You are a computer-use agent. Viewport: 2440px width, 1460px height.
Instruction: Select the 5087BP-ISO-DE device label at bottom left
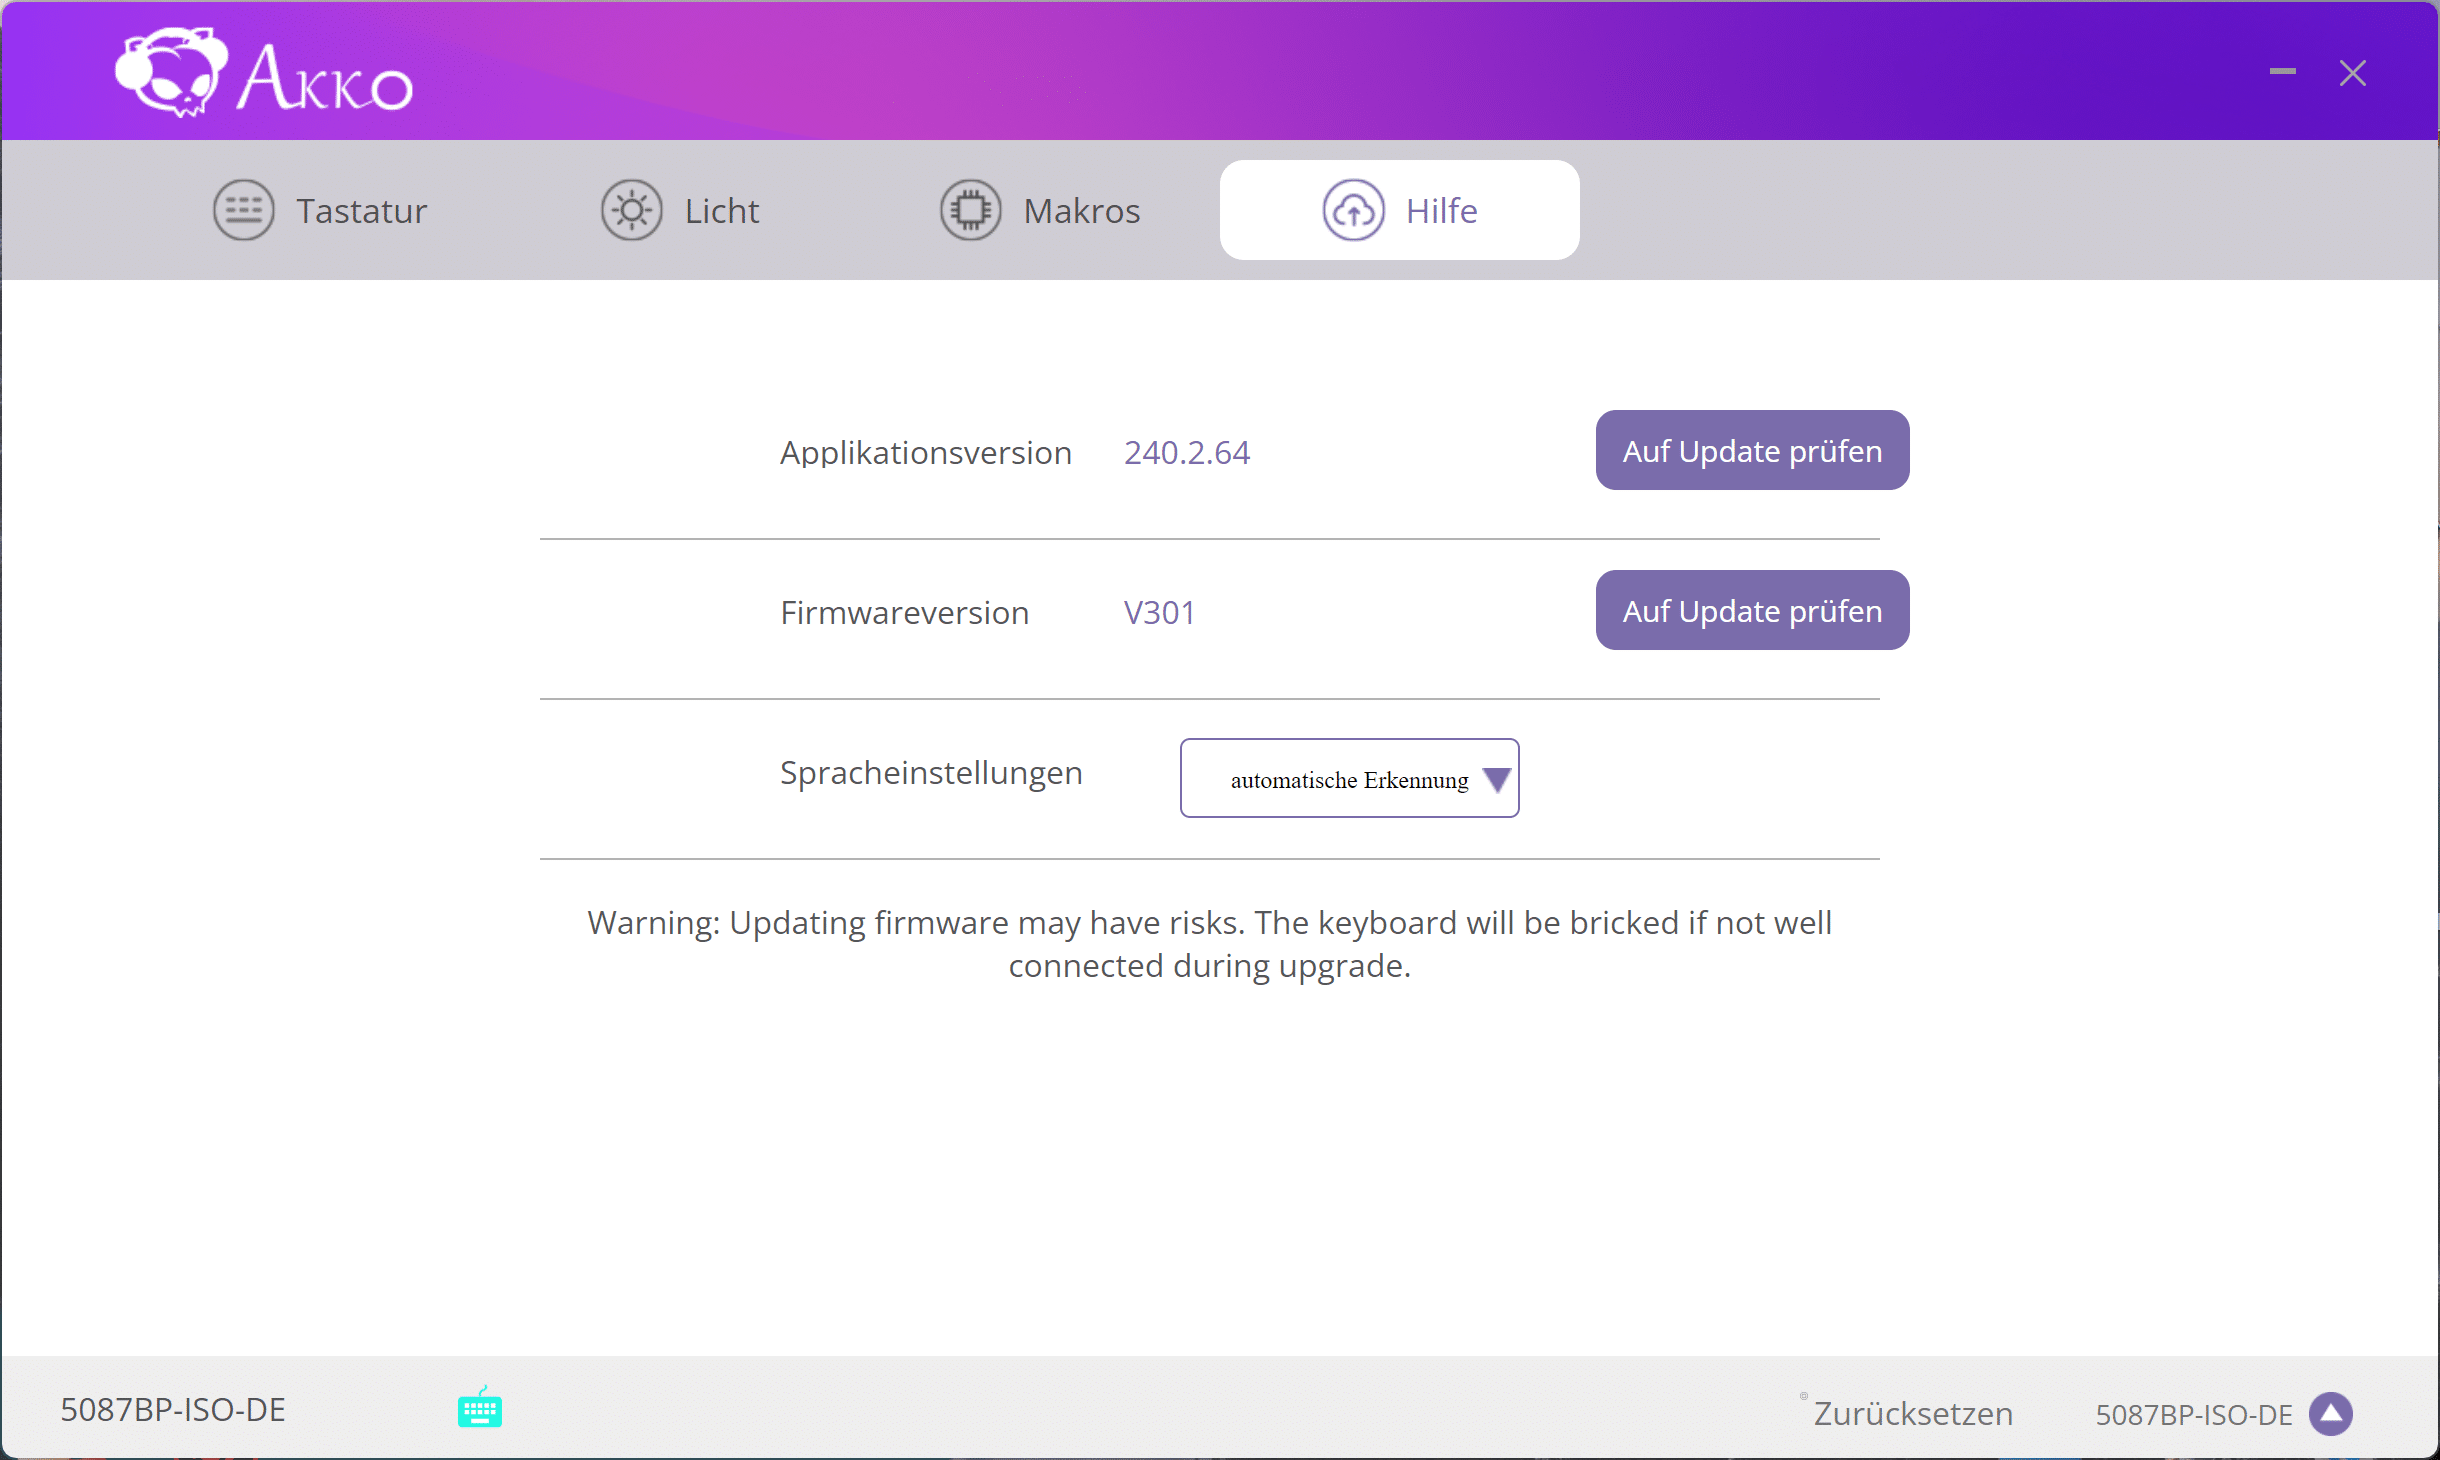(173, 1409)
